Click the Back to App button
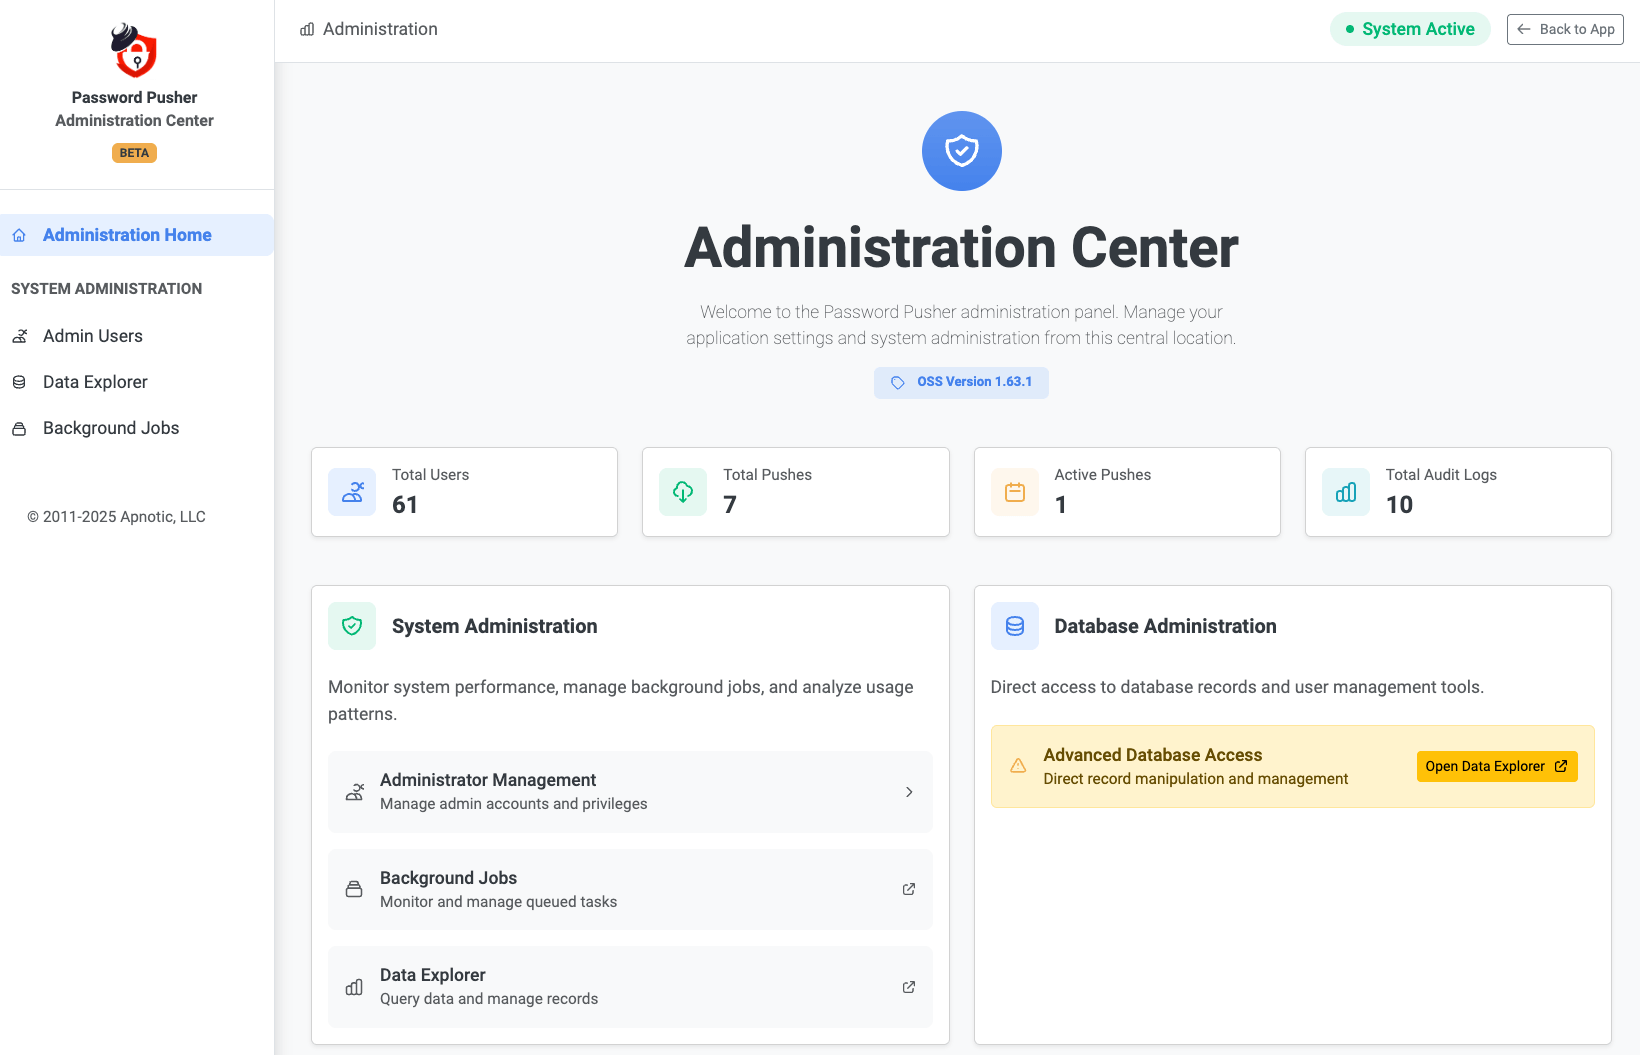Image resolution: width=1640 pixels, height=1055 pixels. click(1565, 29)
